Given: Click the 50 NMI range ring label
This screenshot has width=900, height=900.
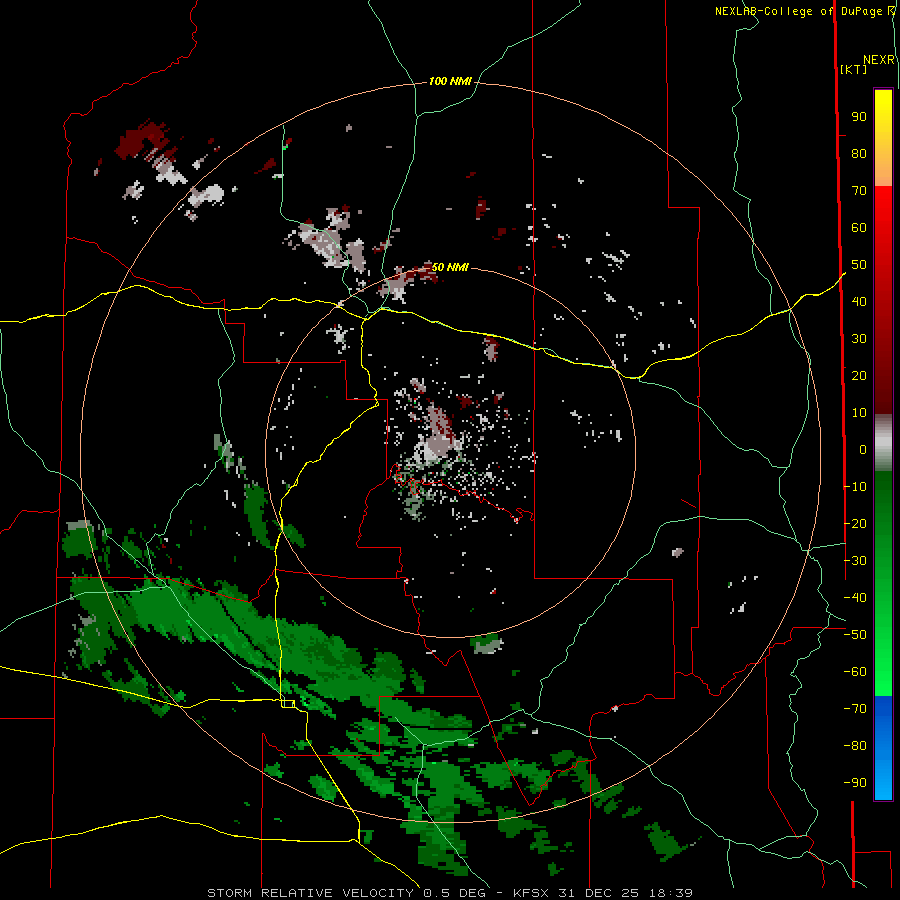Looking at the screenshot, I should [x=450, y=267].
